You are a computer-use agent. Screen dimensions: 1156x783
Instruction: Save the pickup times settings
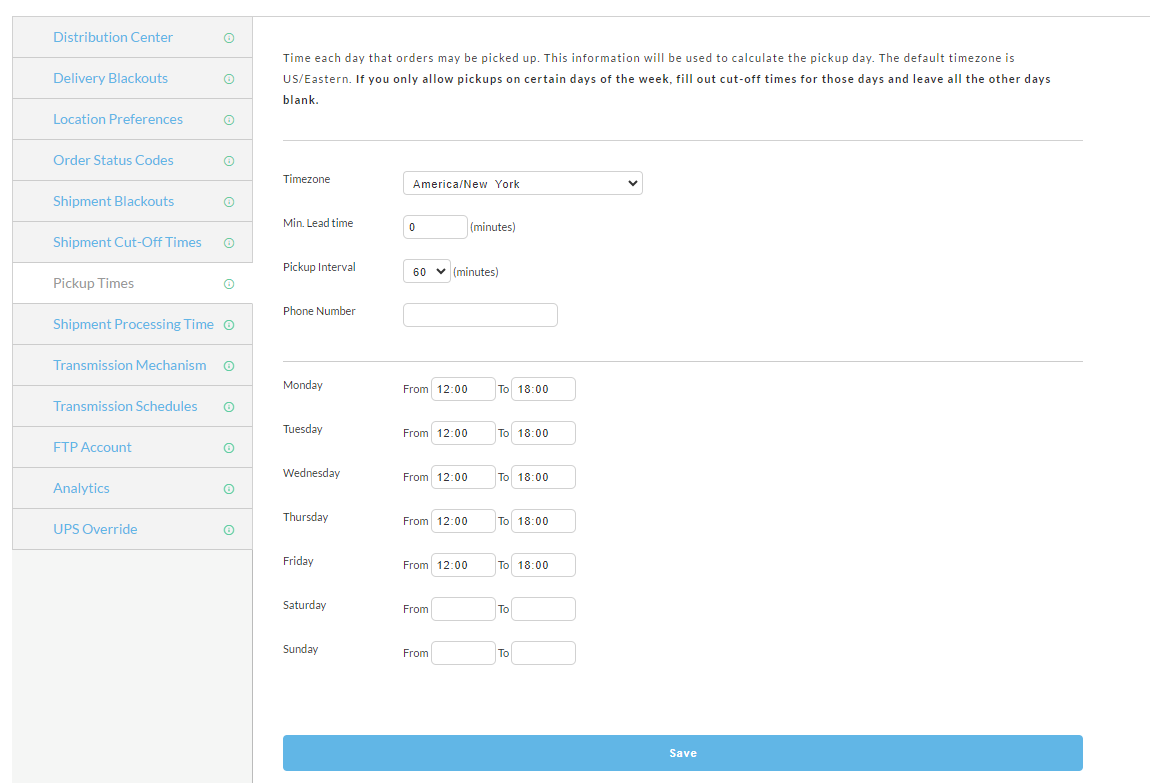pyautogui.click(x=683, y=753)
